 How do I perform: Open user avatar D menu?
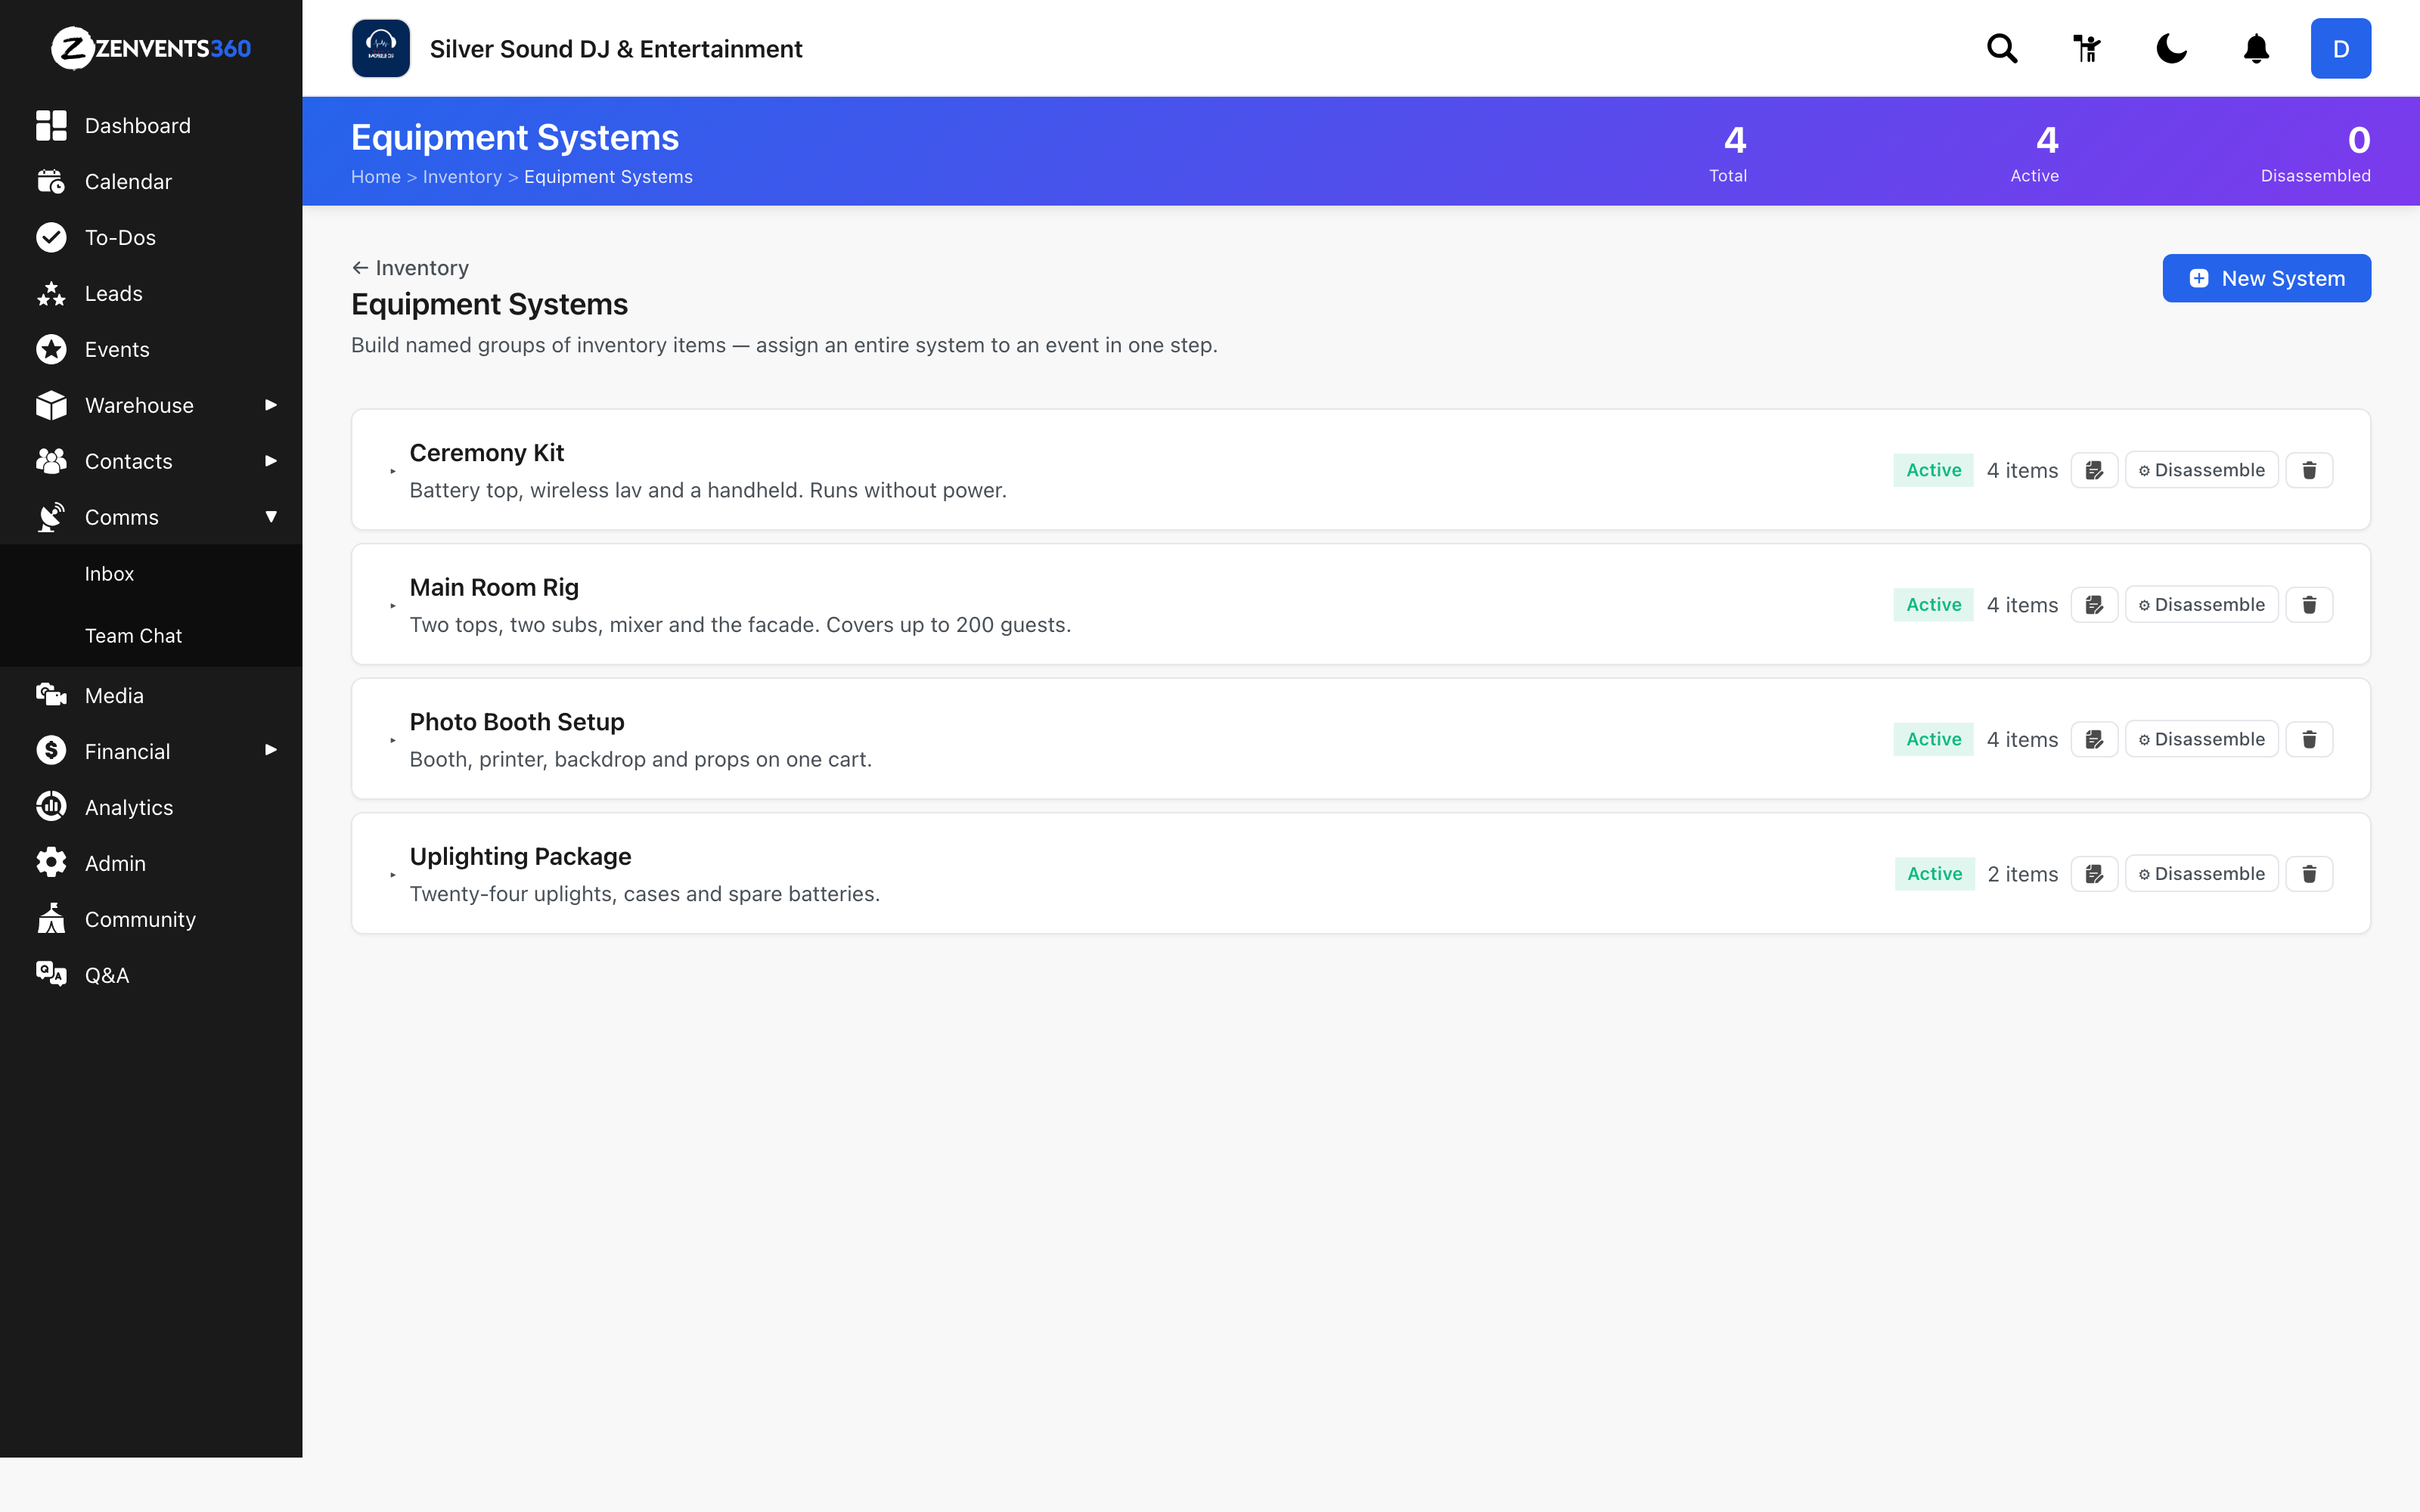coord(2340,48)
